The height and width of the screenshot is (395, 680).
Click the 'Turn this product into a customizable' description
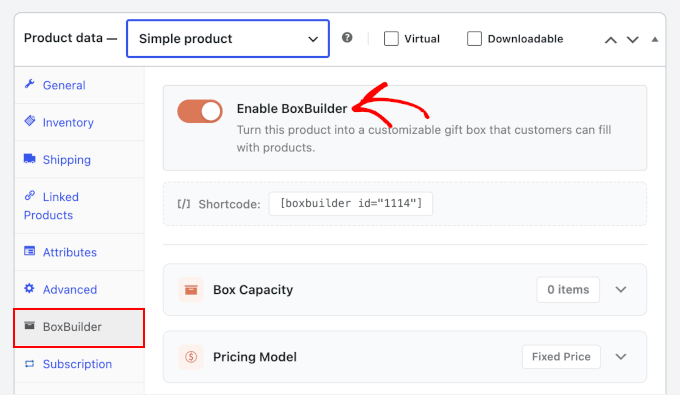click(424, 139)
